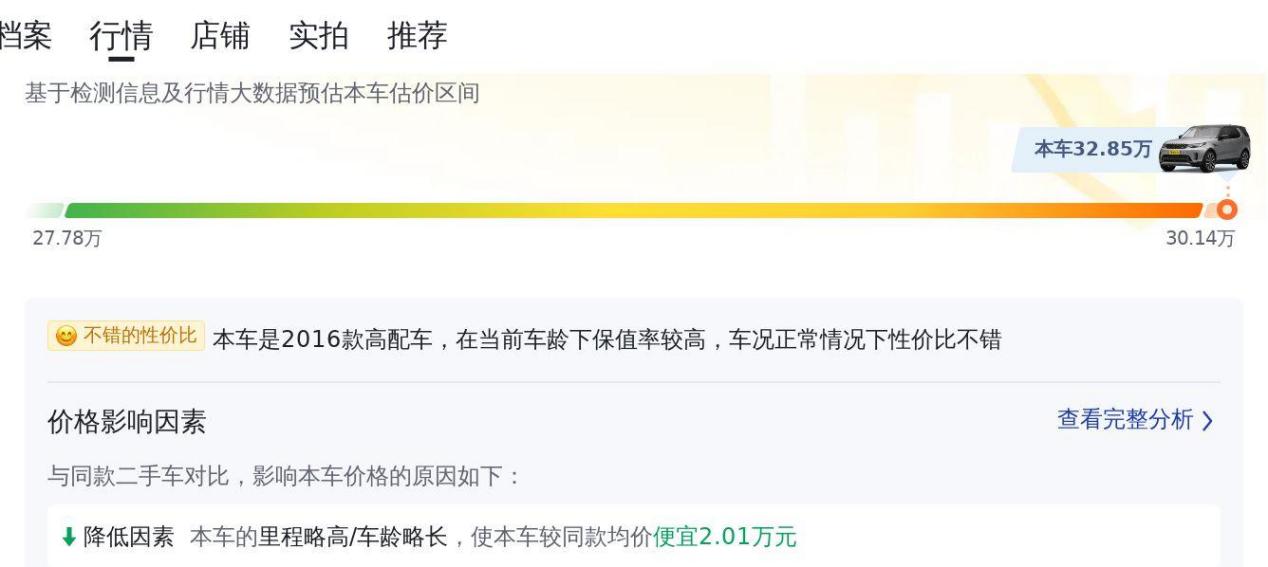The width and height of the screenshot is (1268, 567).
Task: Click the 里程略高/车龄略长 bold text
Action: tap(353, 538)
